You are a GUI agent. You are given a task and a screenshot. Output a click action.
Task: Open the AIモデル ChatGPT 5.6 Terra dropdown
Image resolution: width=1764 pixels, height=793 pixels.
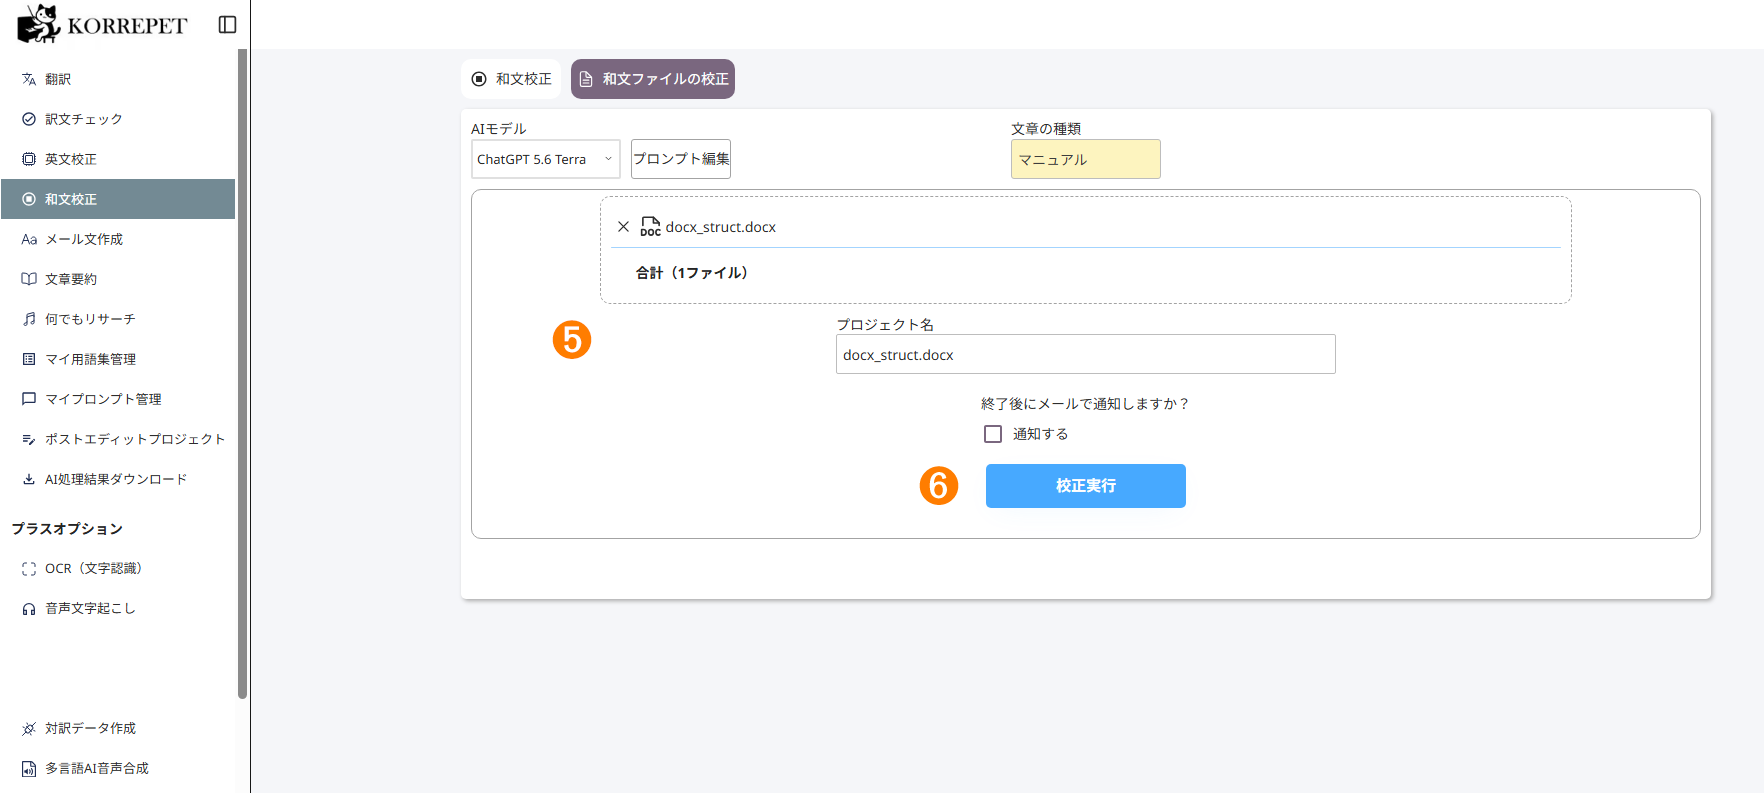click(x=546, y=159)
